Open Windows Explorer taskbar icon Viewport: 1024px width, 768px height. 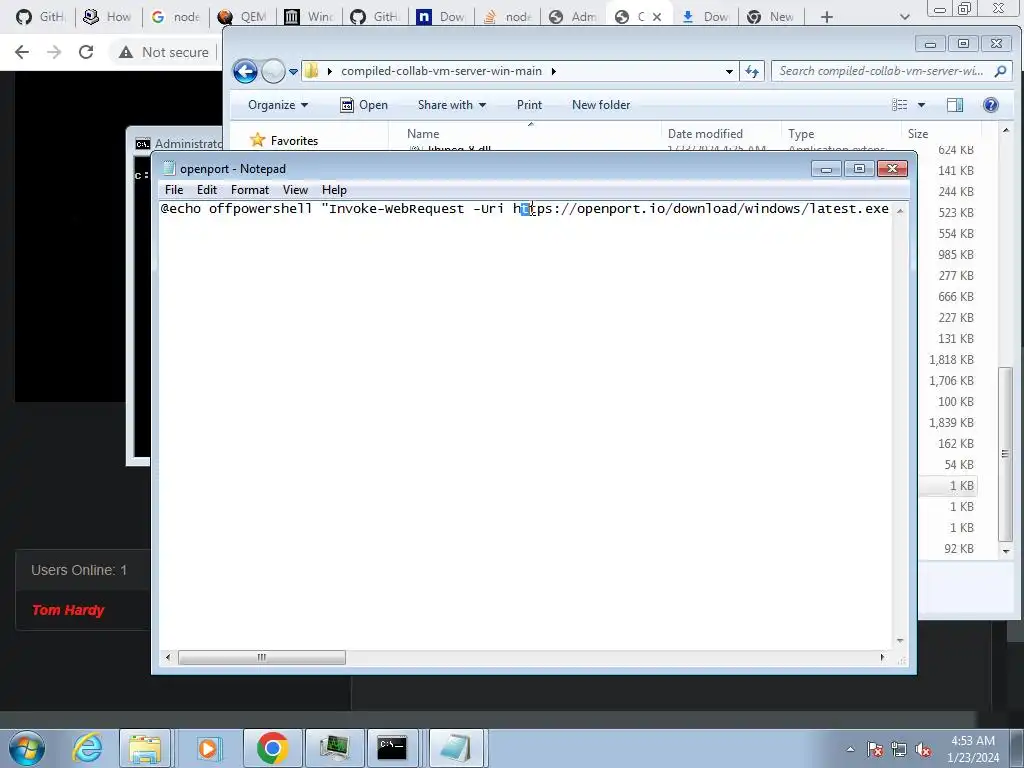(145, 748)
